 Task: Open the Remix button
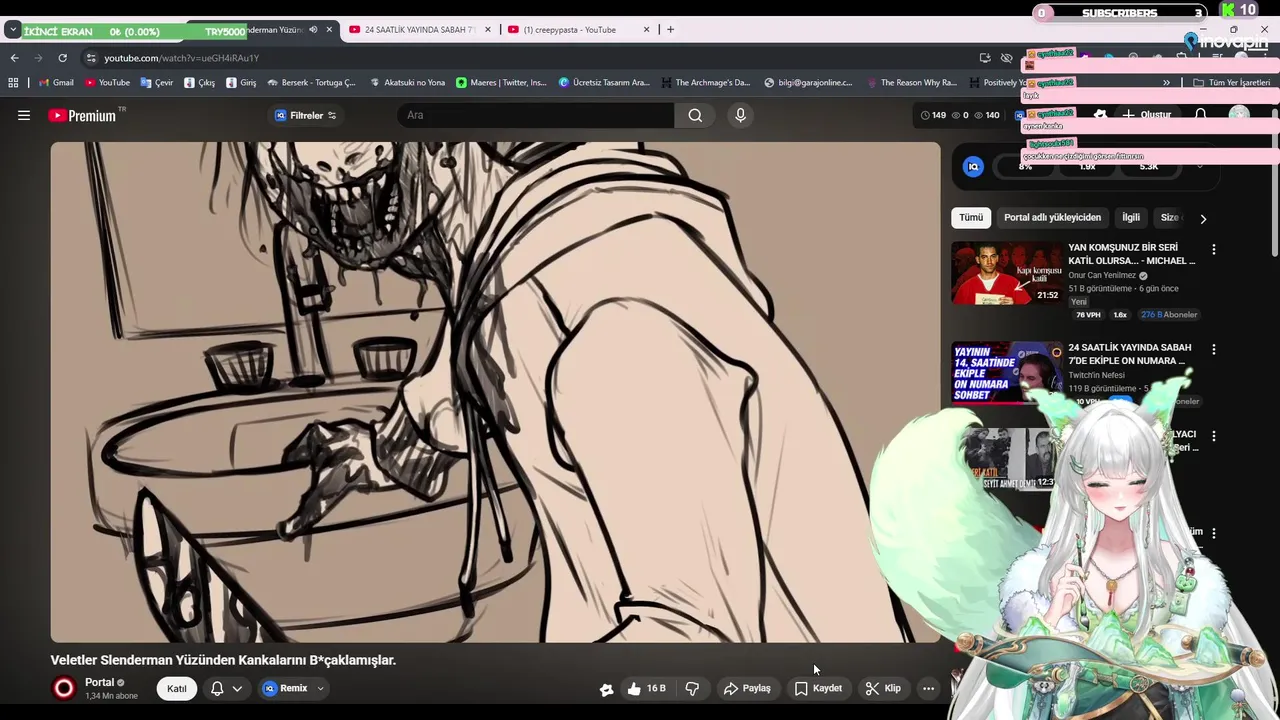pos(285,688)
